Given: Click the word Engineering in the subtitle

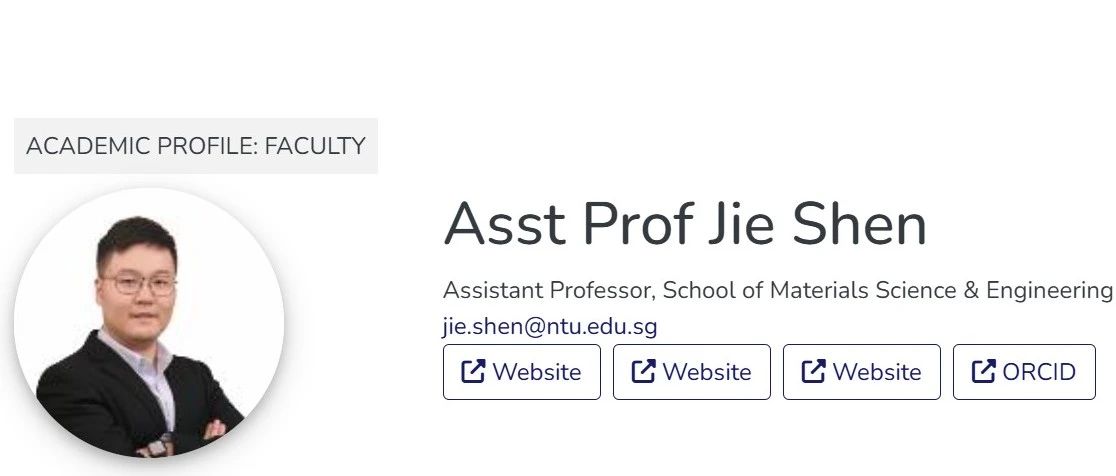Looking at the screenshot, I should click(1049, 290).
